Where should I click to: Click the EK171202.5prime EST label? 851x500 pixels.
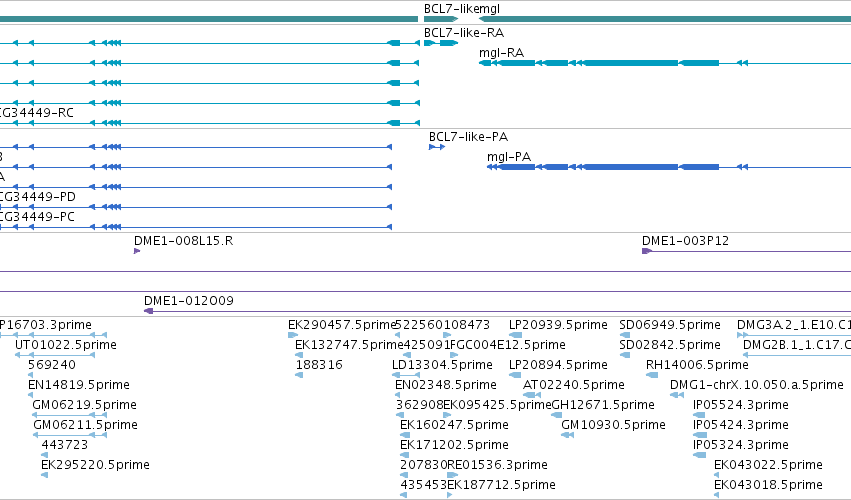coord(454,445)
